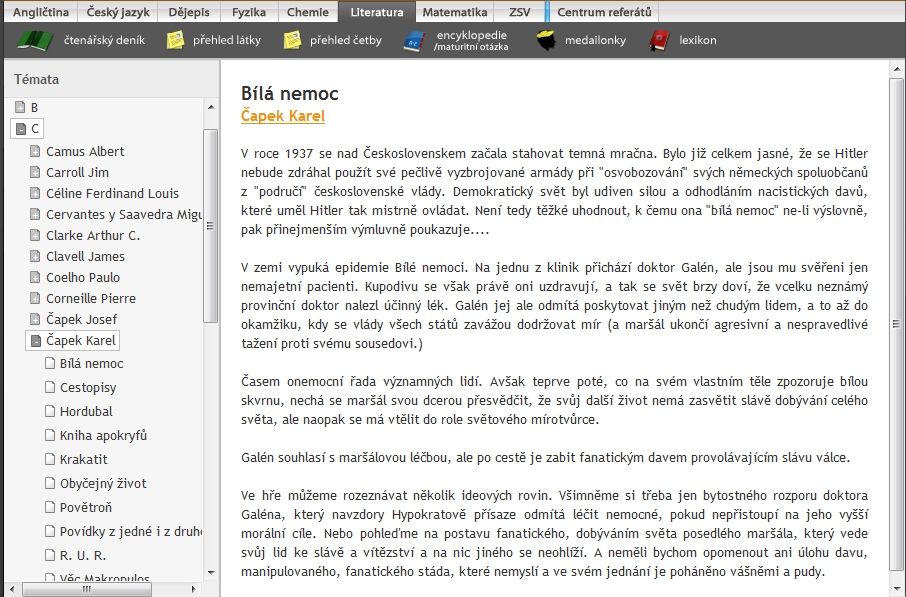Click the topics tree scroll right arrow
Screen dimensions: 906x597
tap(194, 589)
